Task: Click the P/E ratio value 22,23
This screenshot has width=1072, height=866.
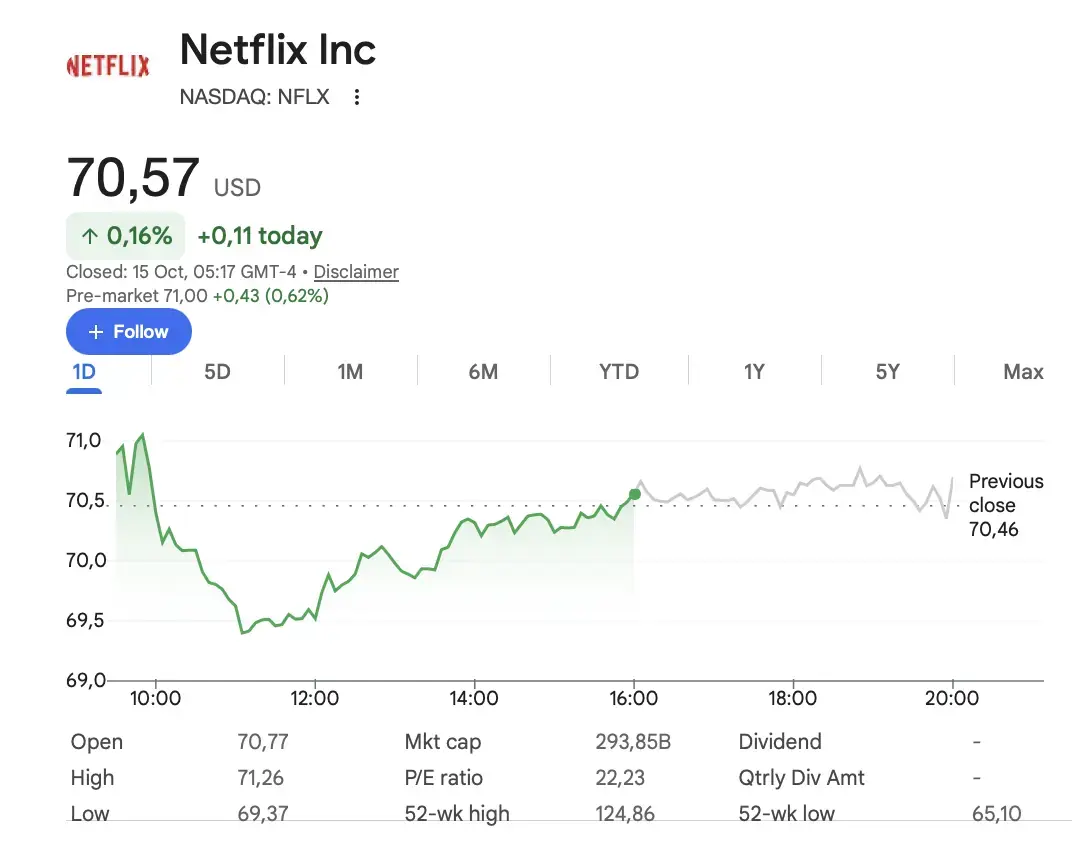Action: click(620, 778)
